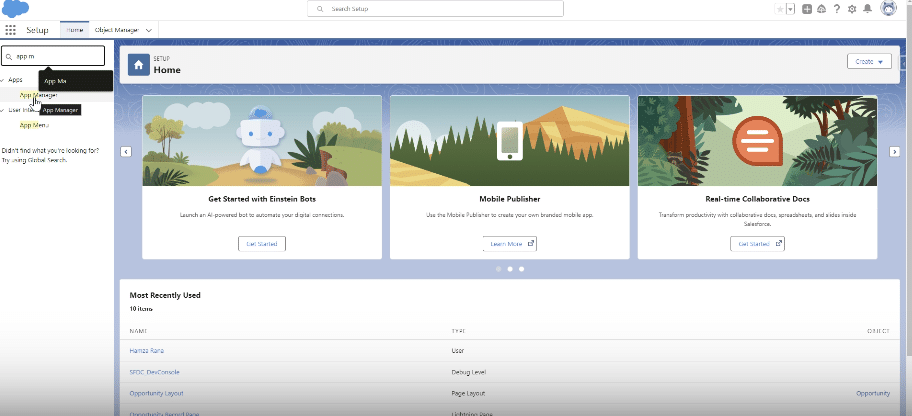Viewport: 912px width, 416px height.
Task: Click 'Get Started with Einstein Bots' title
Action: [x=262, y=199]
